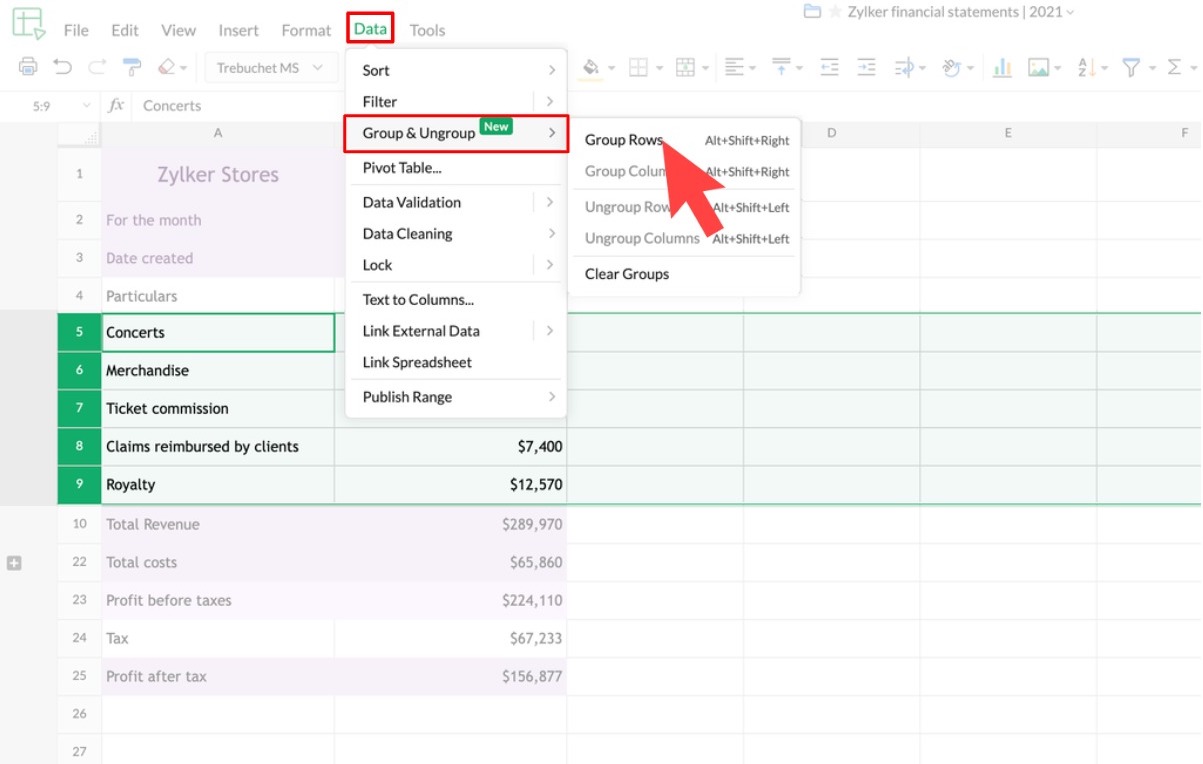Choose Group Rows from submenu

(x=624, y=140)
